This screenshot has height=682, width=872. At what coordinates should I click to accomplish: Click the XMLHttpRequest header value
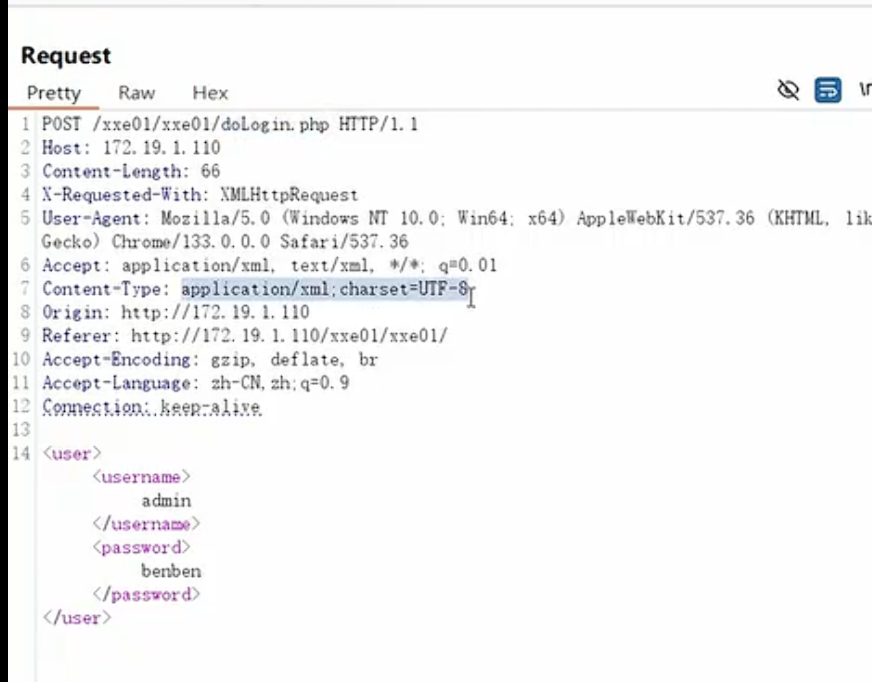point(288,195)
